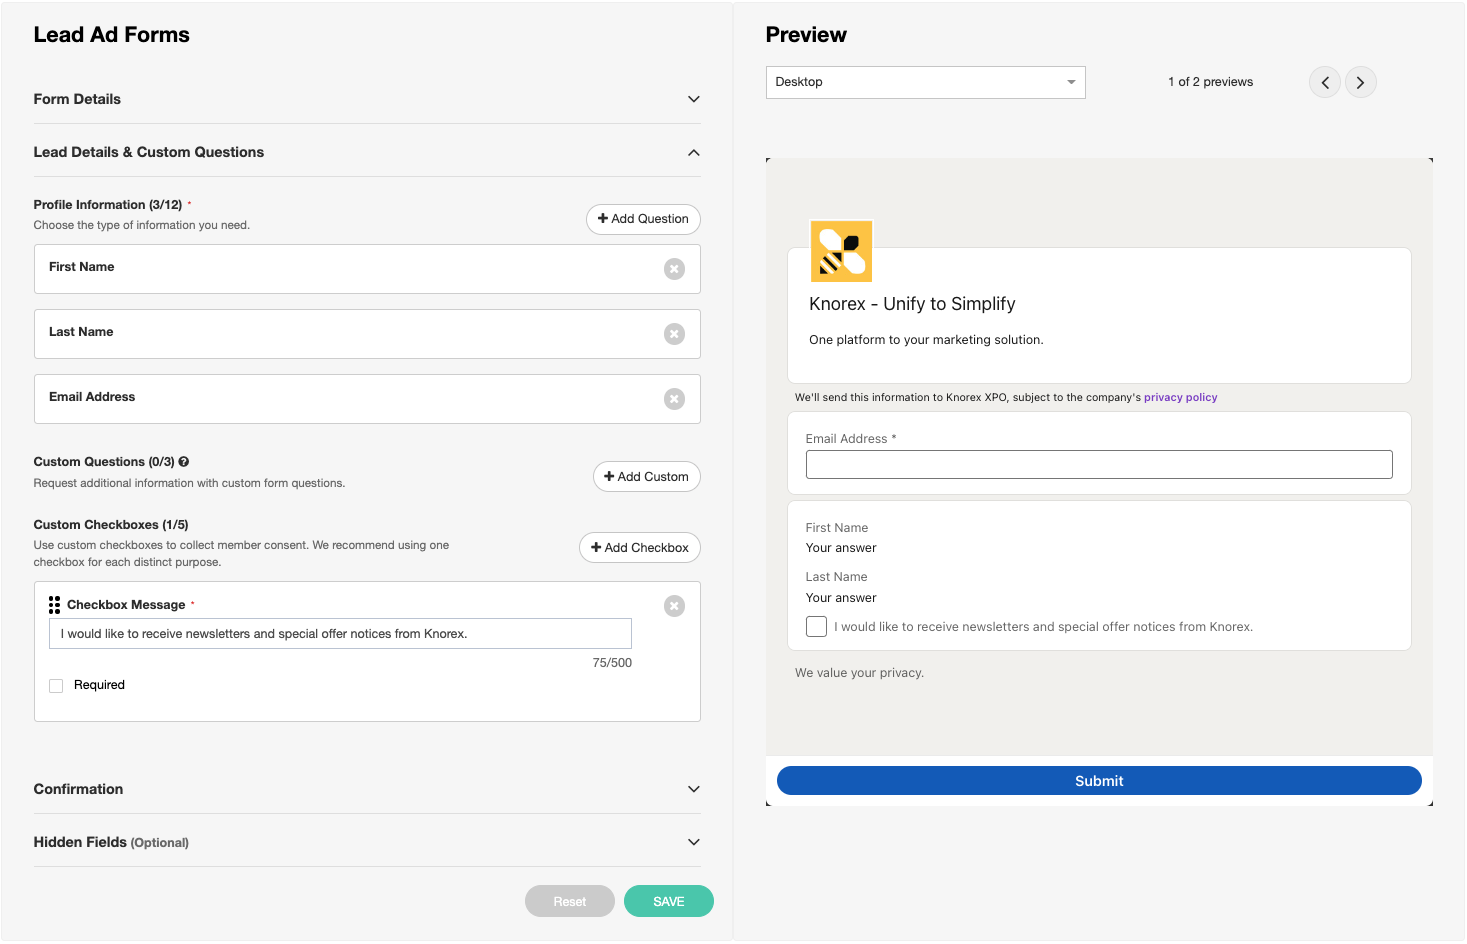This screenshot has width=1467, height=944.
Task: Expand the Hidden Fields section
Action: coord(693,842)
